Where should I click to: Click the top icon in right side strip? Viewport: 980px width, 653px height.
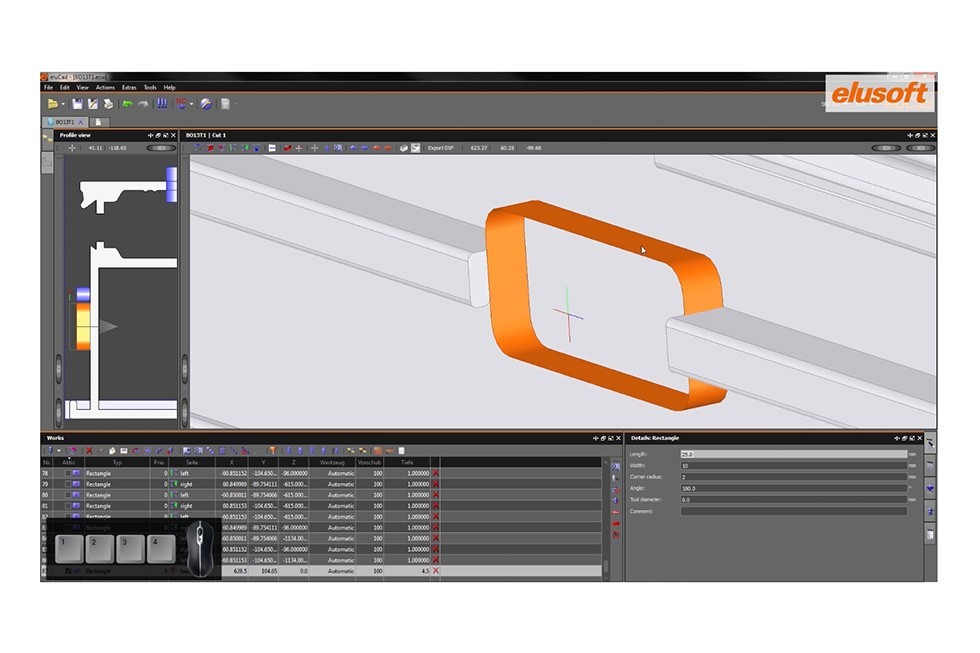point(931,442)
